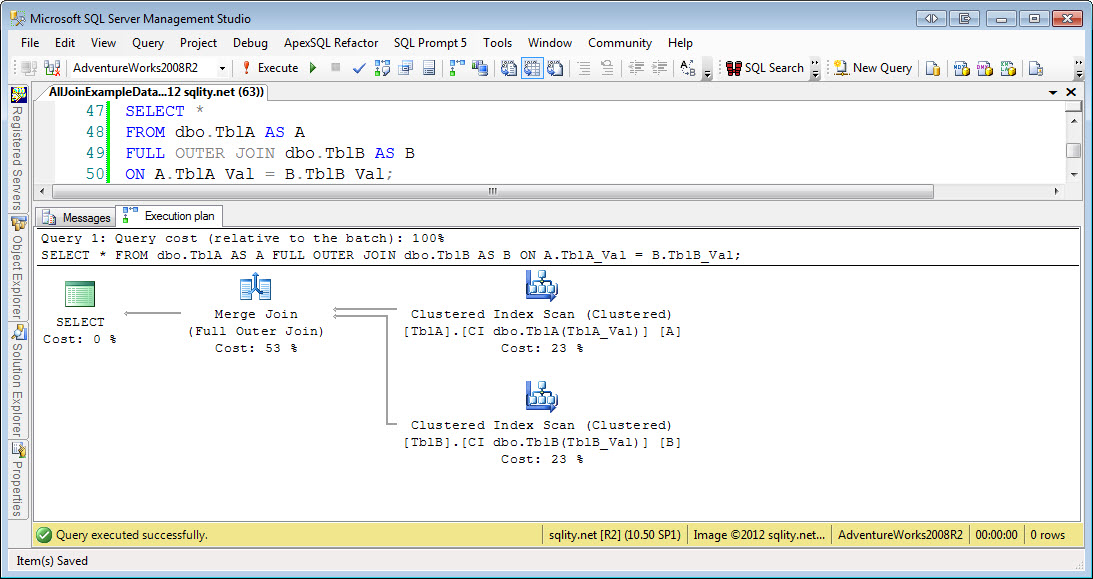The width and height of the screenshot is (1093, 579).
Task: Open the standard toolbar overflow arrow
Action: [x=1080, y=68]
